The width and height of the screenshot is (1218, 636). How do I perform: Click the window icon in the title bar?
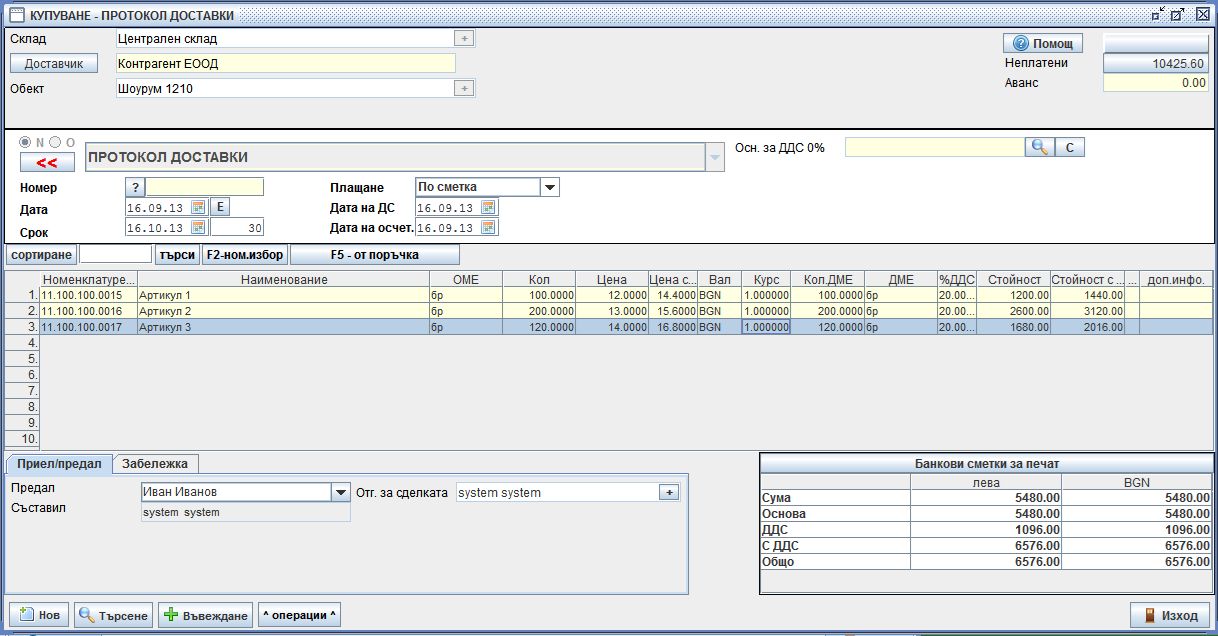click(17, 15)
